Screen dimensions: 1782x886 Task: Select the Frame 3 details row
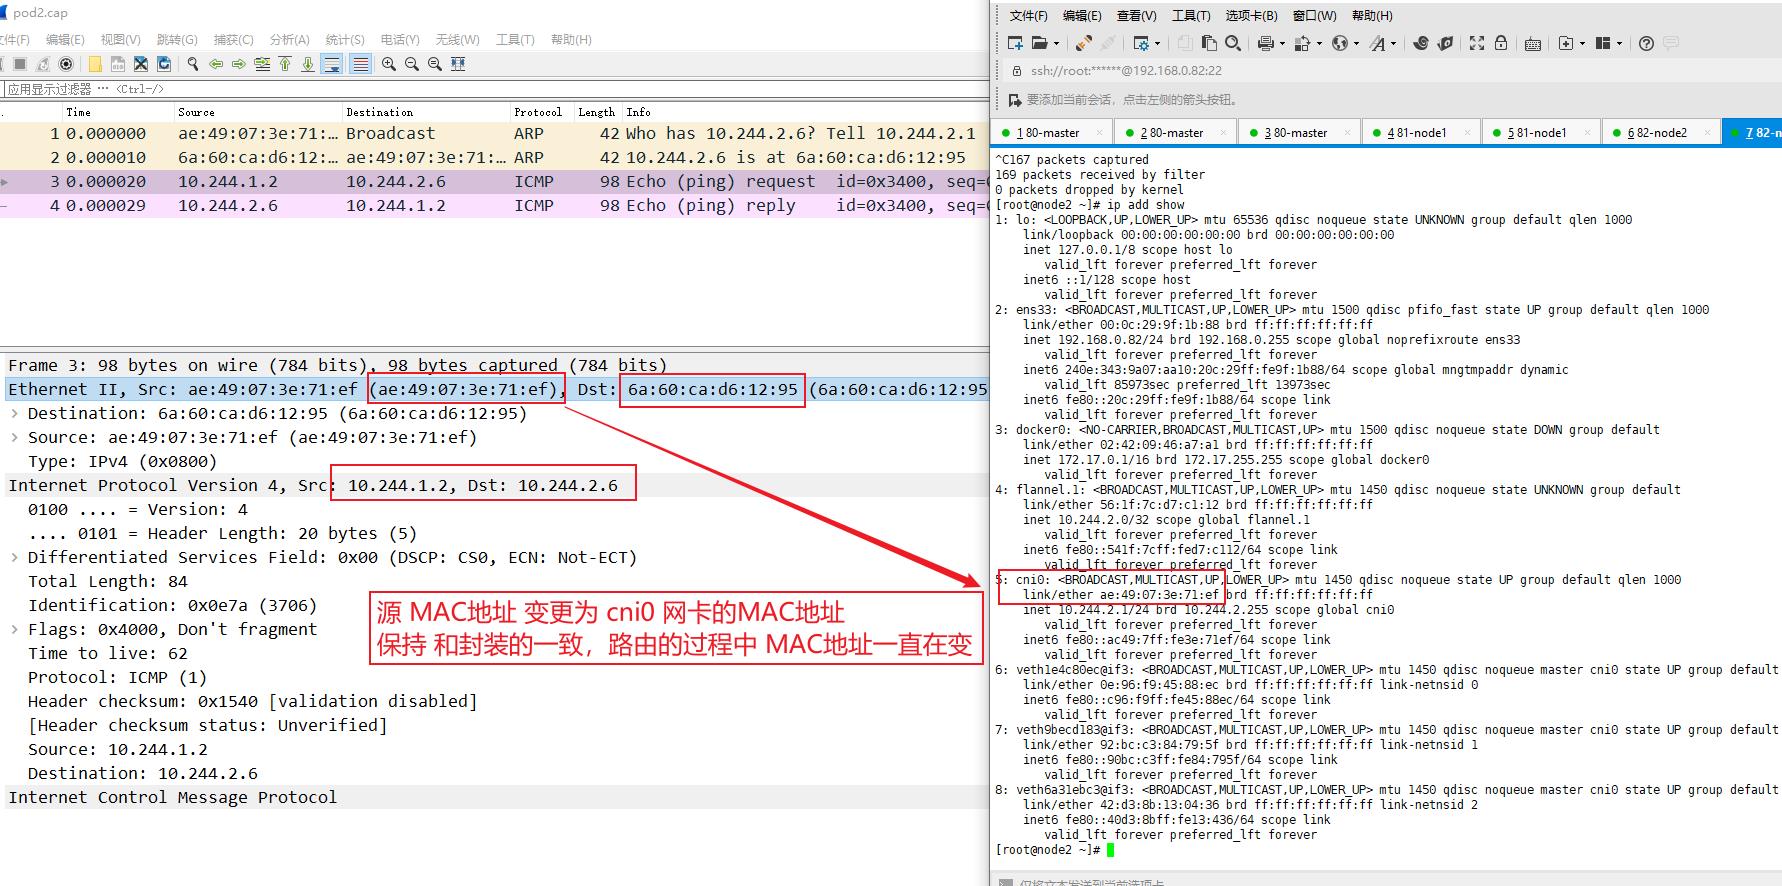pyautogui.click(x=495, y=365)
